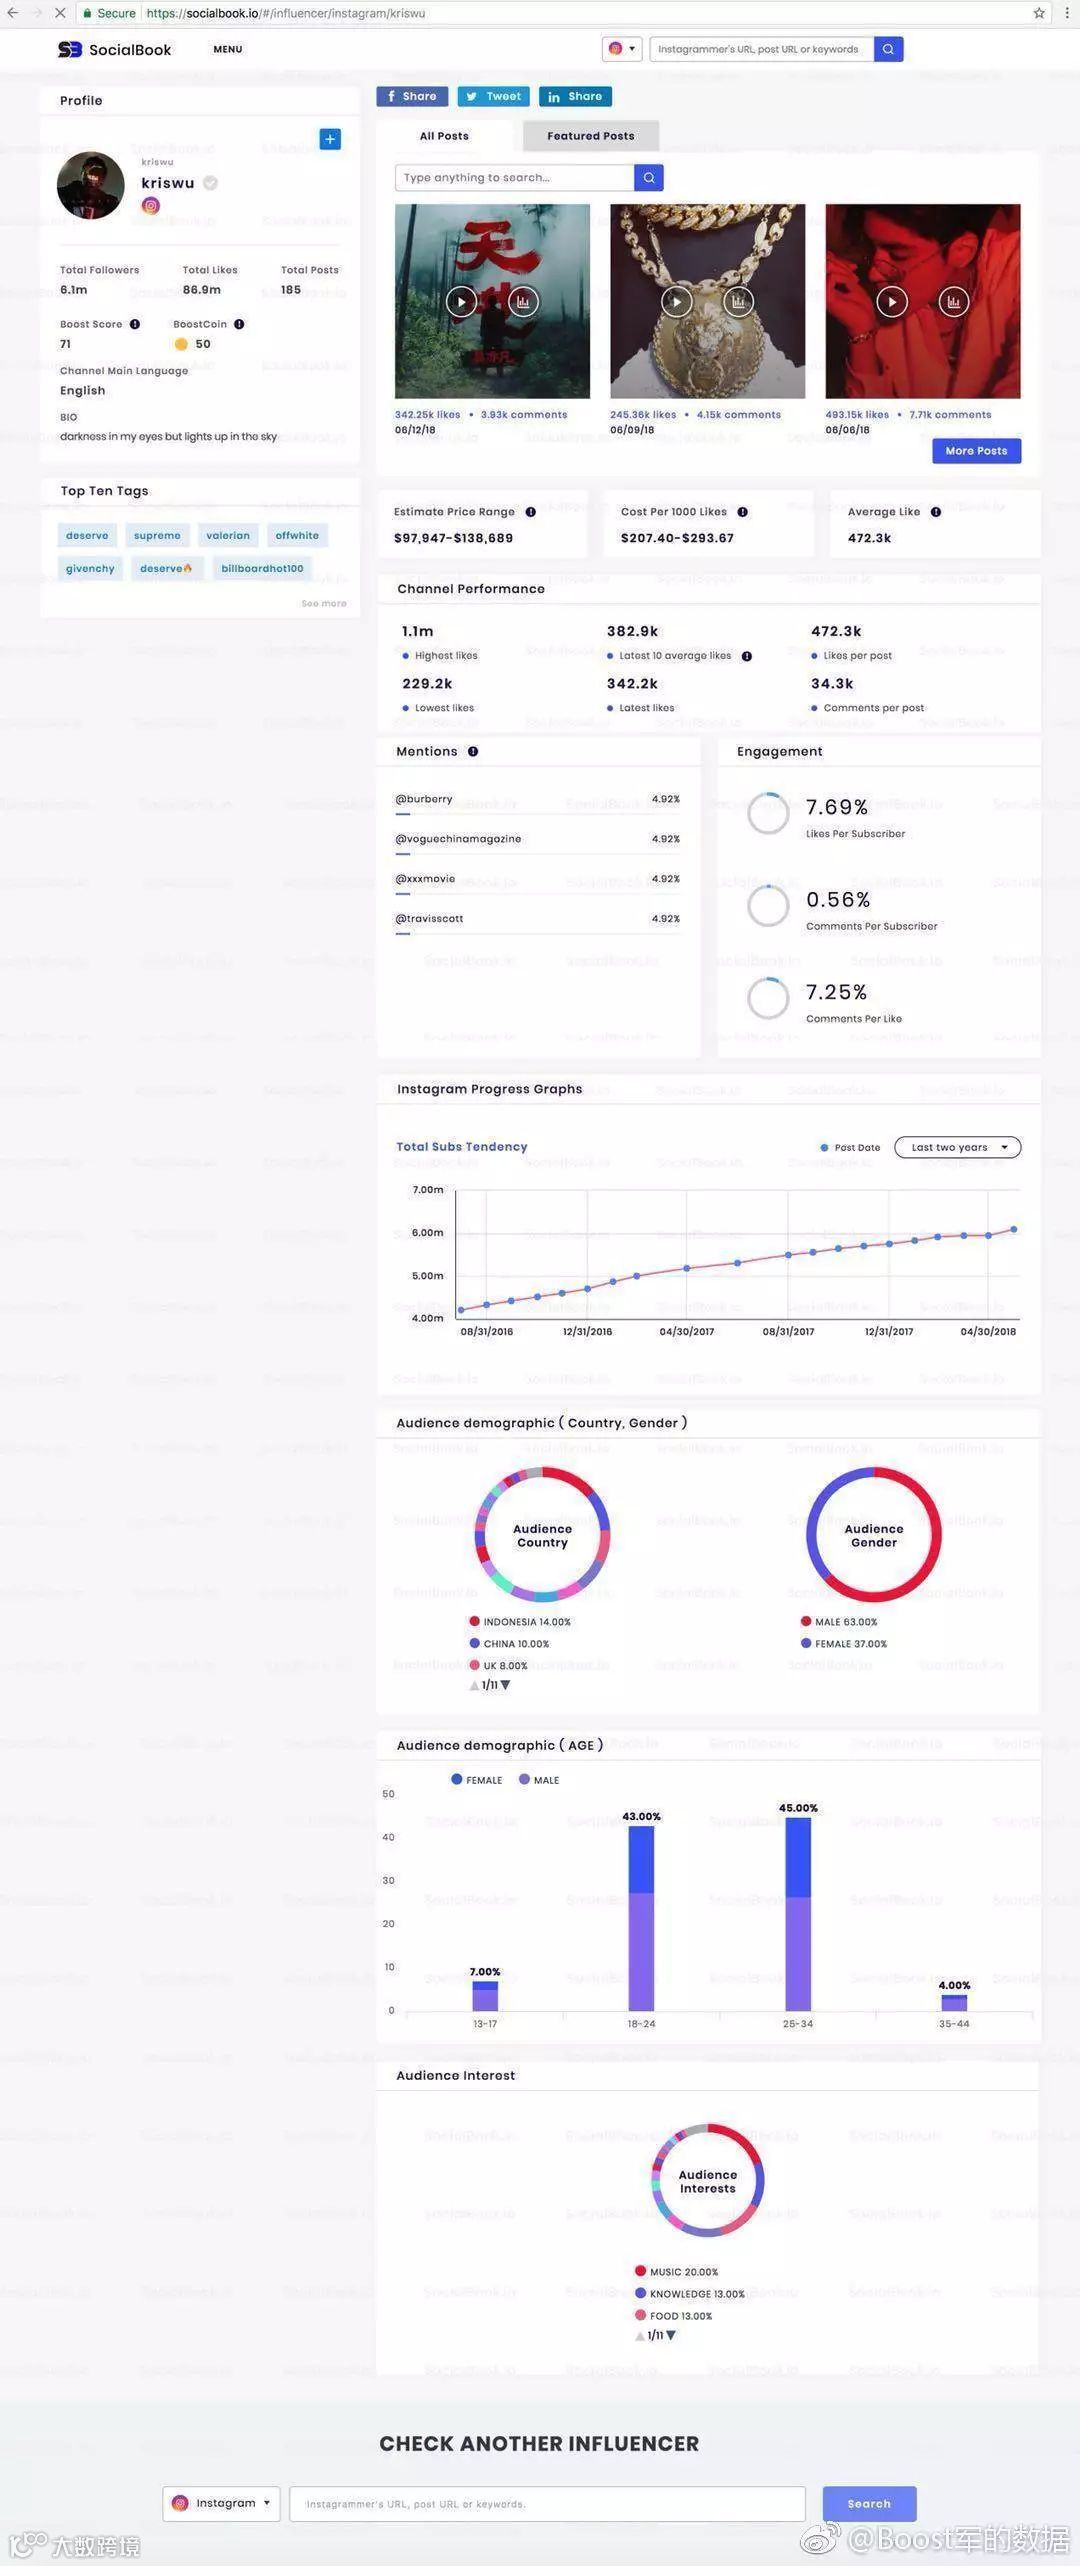Click the Audience Gender donut chart
This screenshot has width=1080, height=2566.
pos(874,1535)
